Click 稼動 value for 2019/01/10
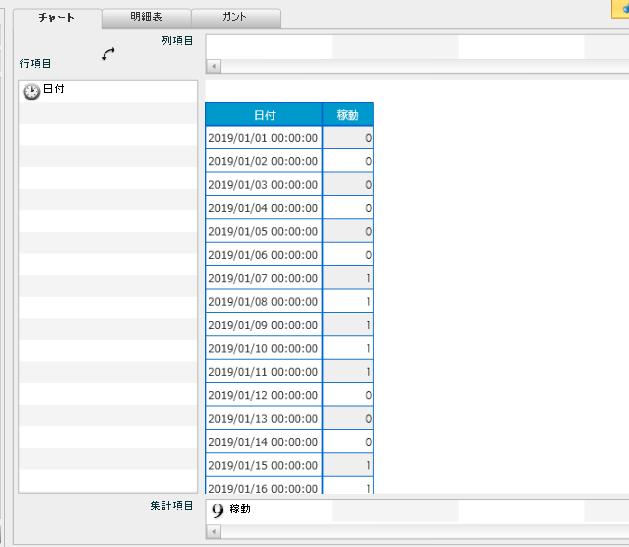The height and width of the screenshot is (547, 629). pos(348,348)
